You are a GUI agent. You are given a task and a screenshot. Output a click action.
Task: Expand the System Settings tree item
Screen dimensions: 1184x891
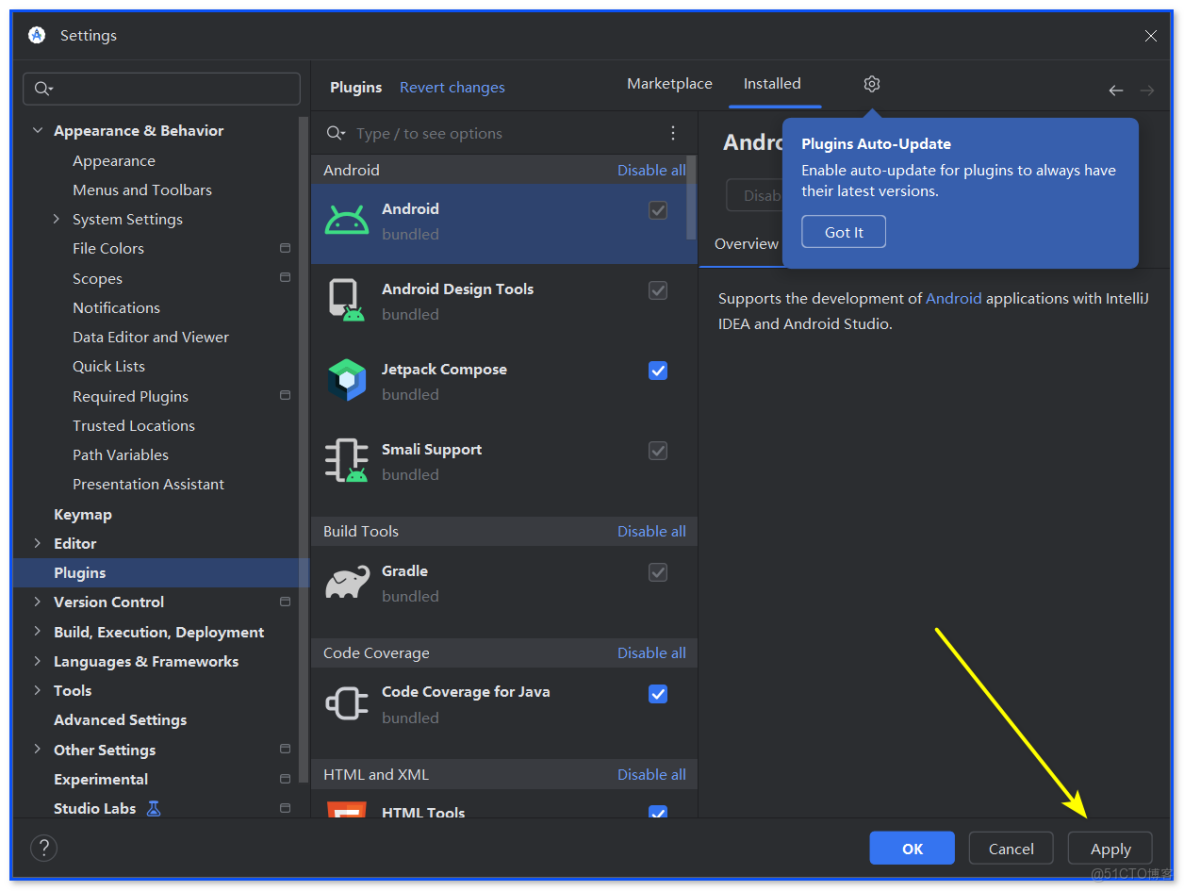57,219
